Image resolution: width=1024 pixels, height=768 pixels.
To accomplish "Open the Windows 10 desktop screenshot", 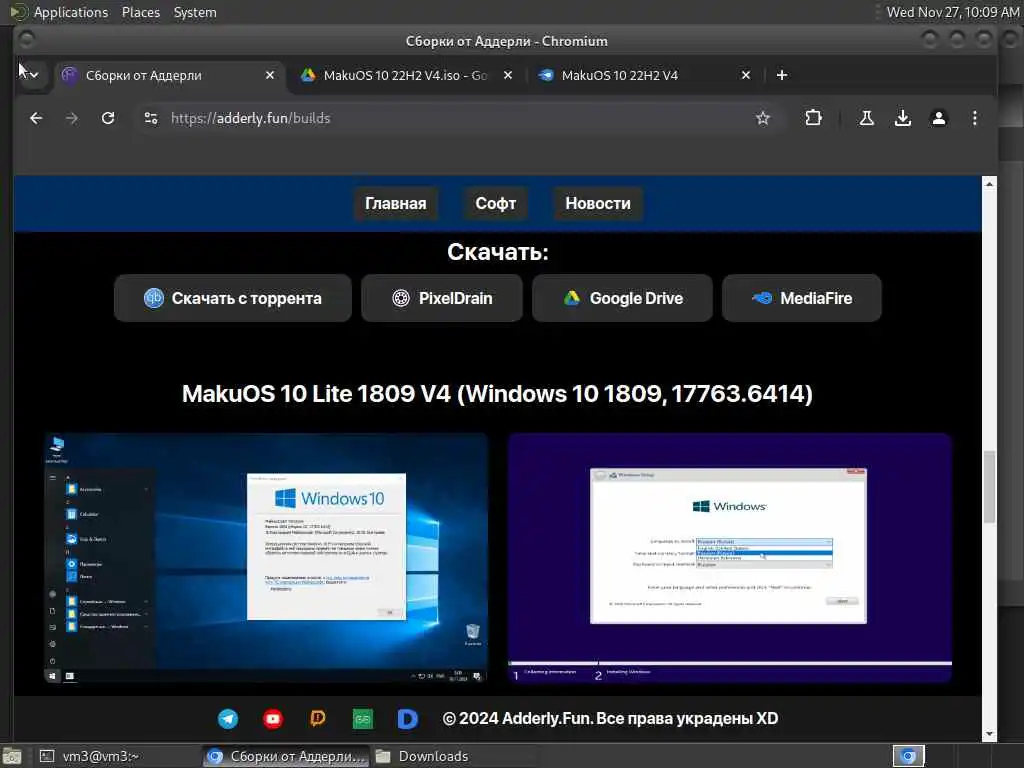I will tap(266, 558).
